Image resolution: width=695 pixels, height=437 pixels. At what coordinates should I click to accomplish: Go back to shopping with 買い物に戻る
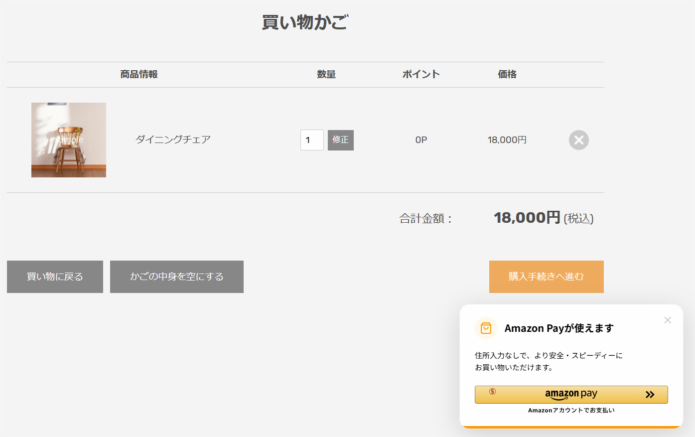pos(55,277)
